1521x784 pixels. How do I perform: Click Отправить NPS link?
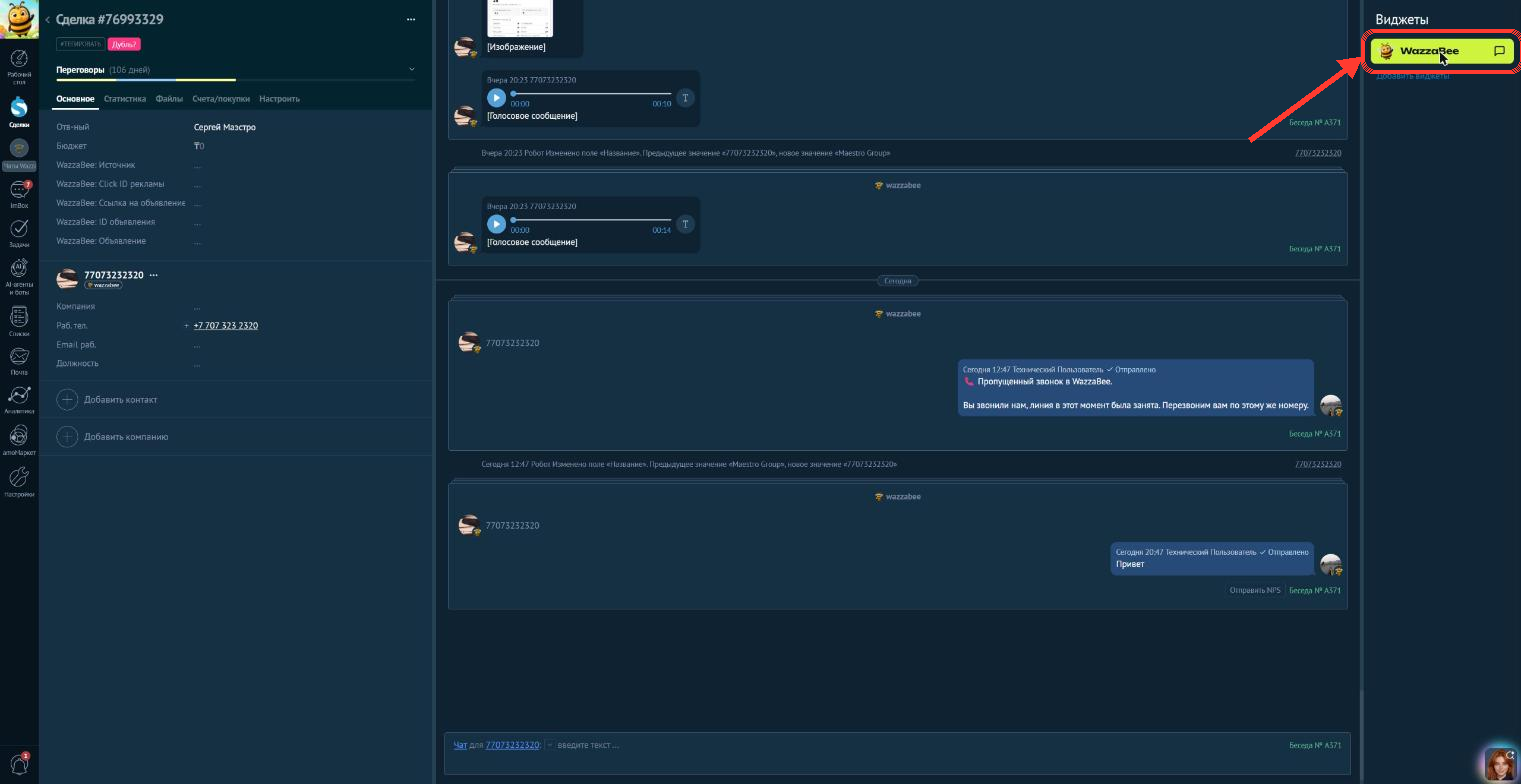[1255, 591]
